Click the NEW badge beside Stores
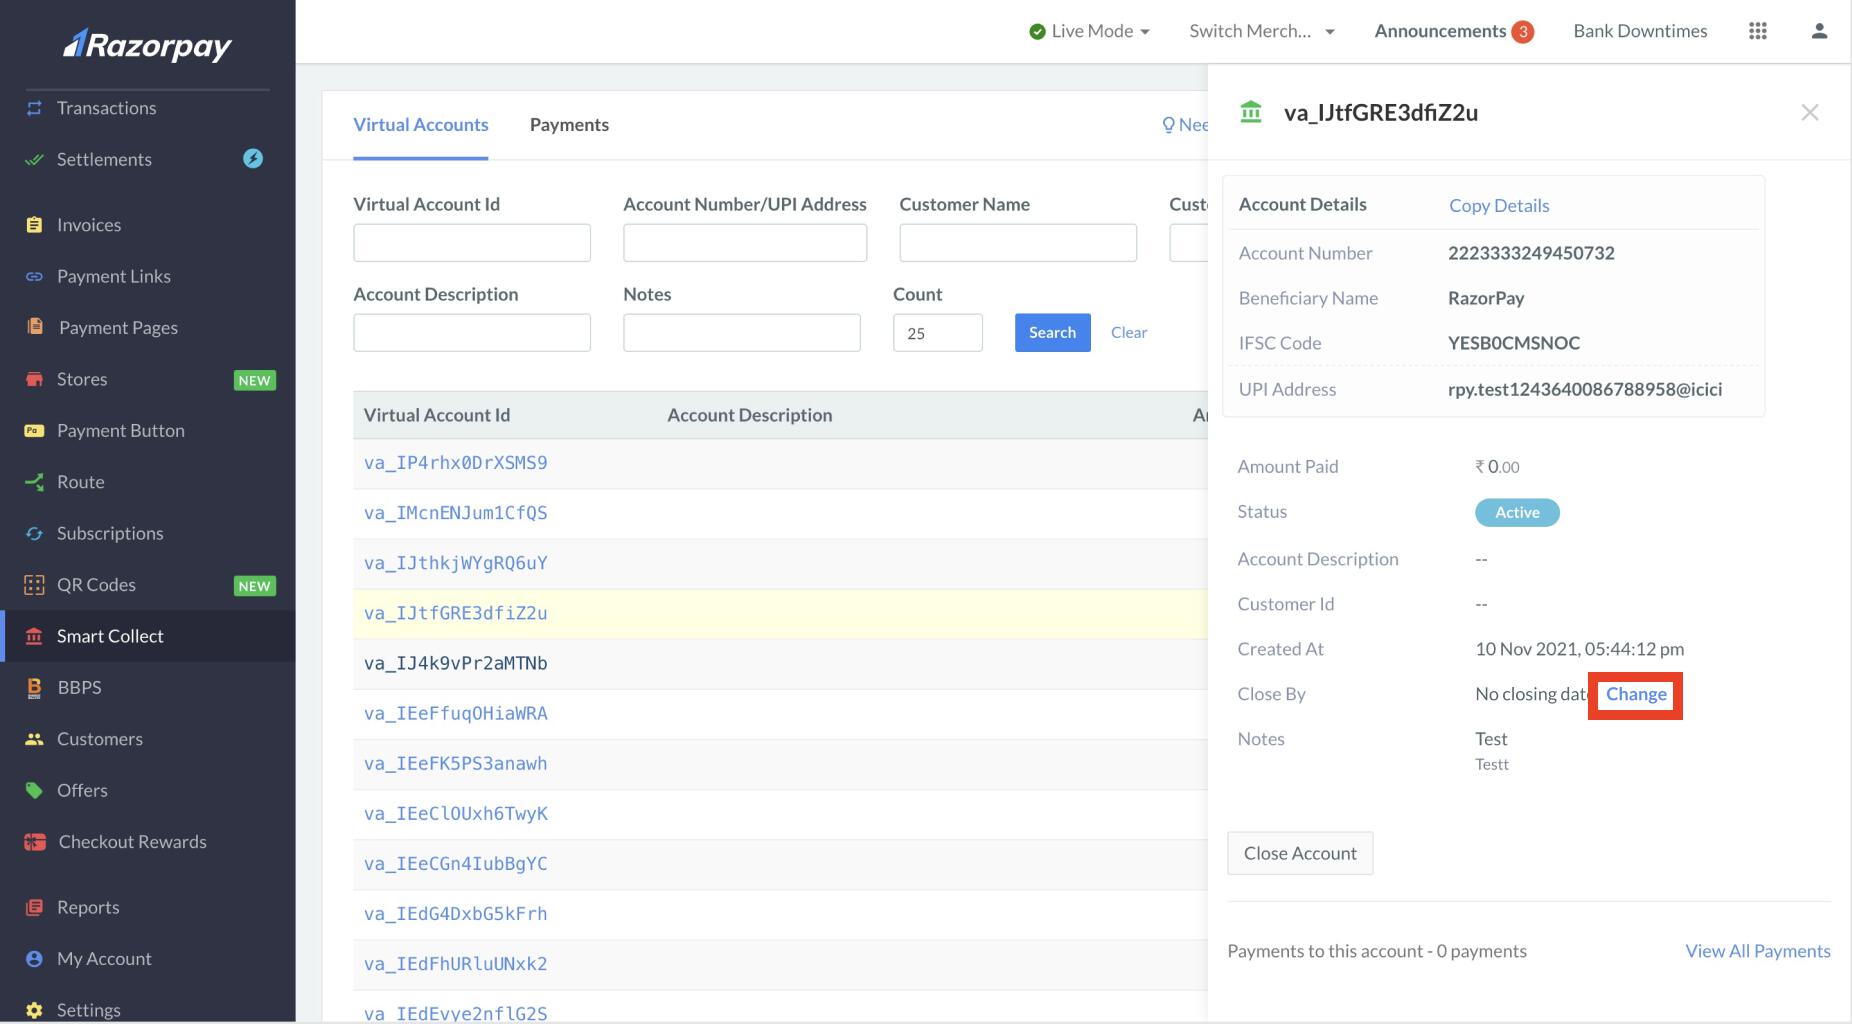Screen dimensions: 1852x1024 (254, 380)
